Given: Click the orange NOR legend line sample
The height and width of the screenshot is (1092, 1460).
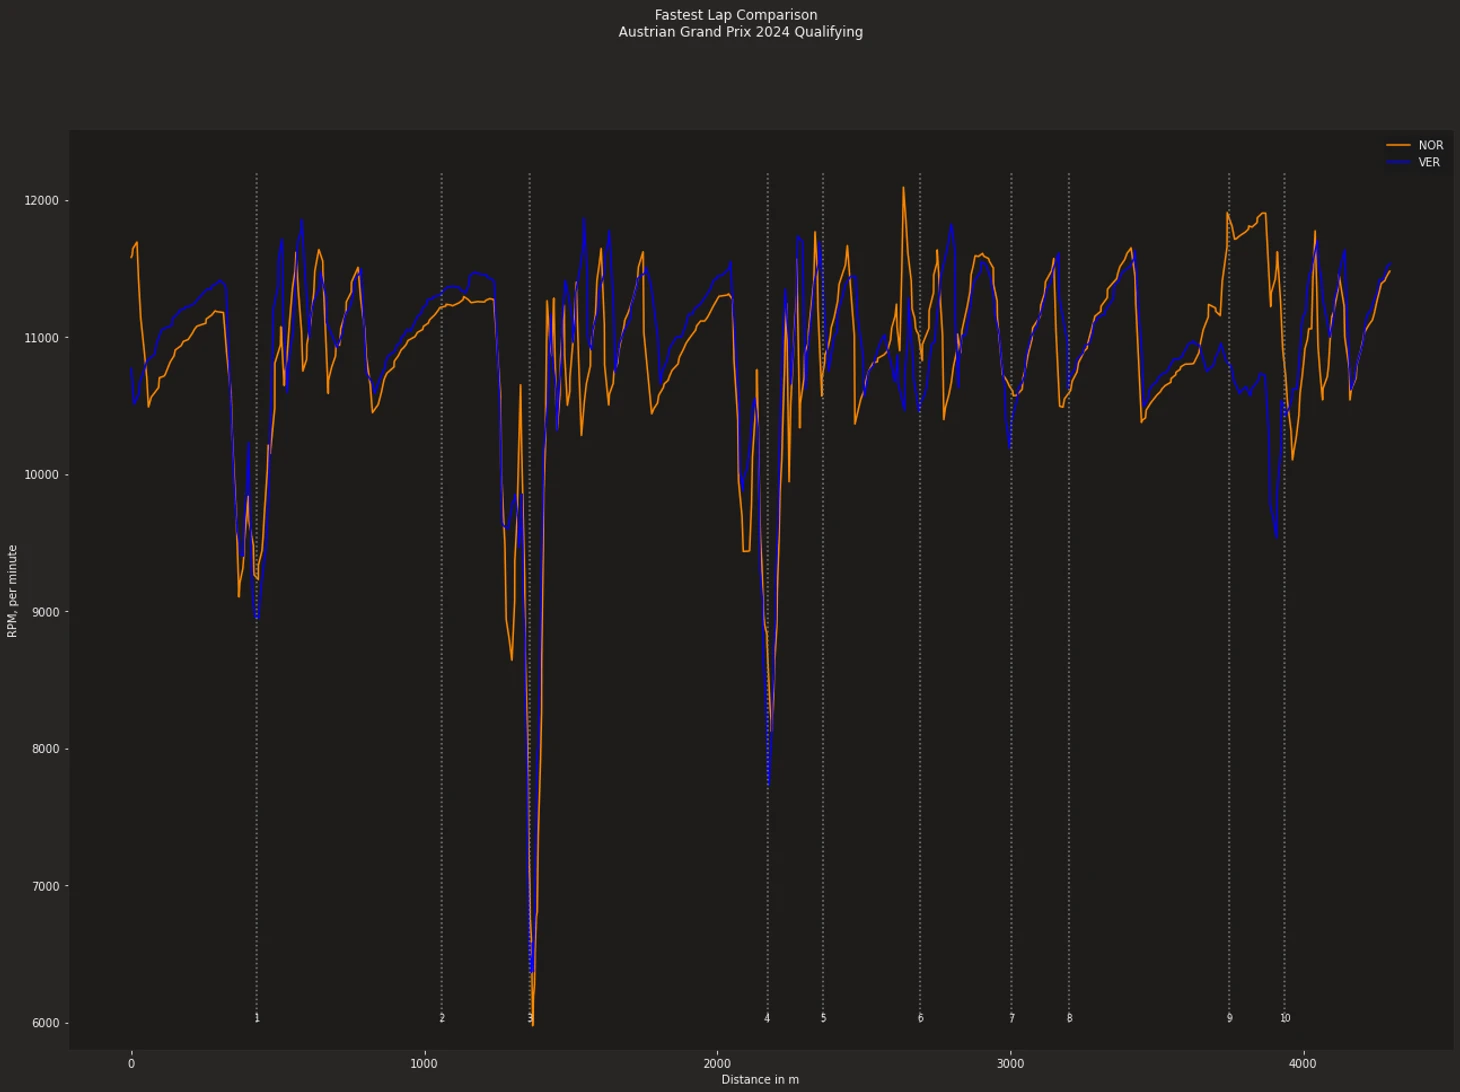Looking at the screenshot, I should click(1398, 145).
